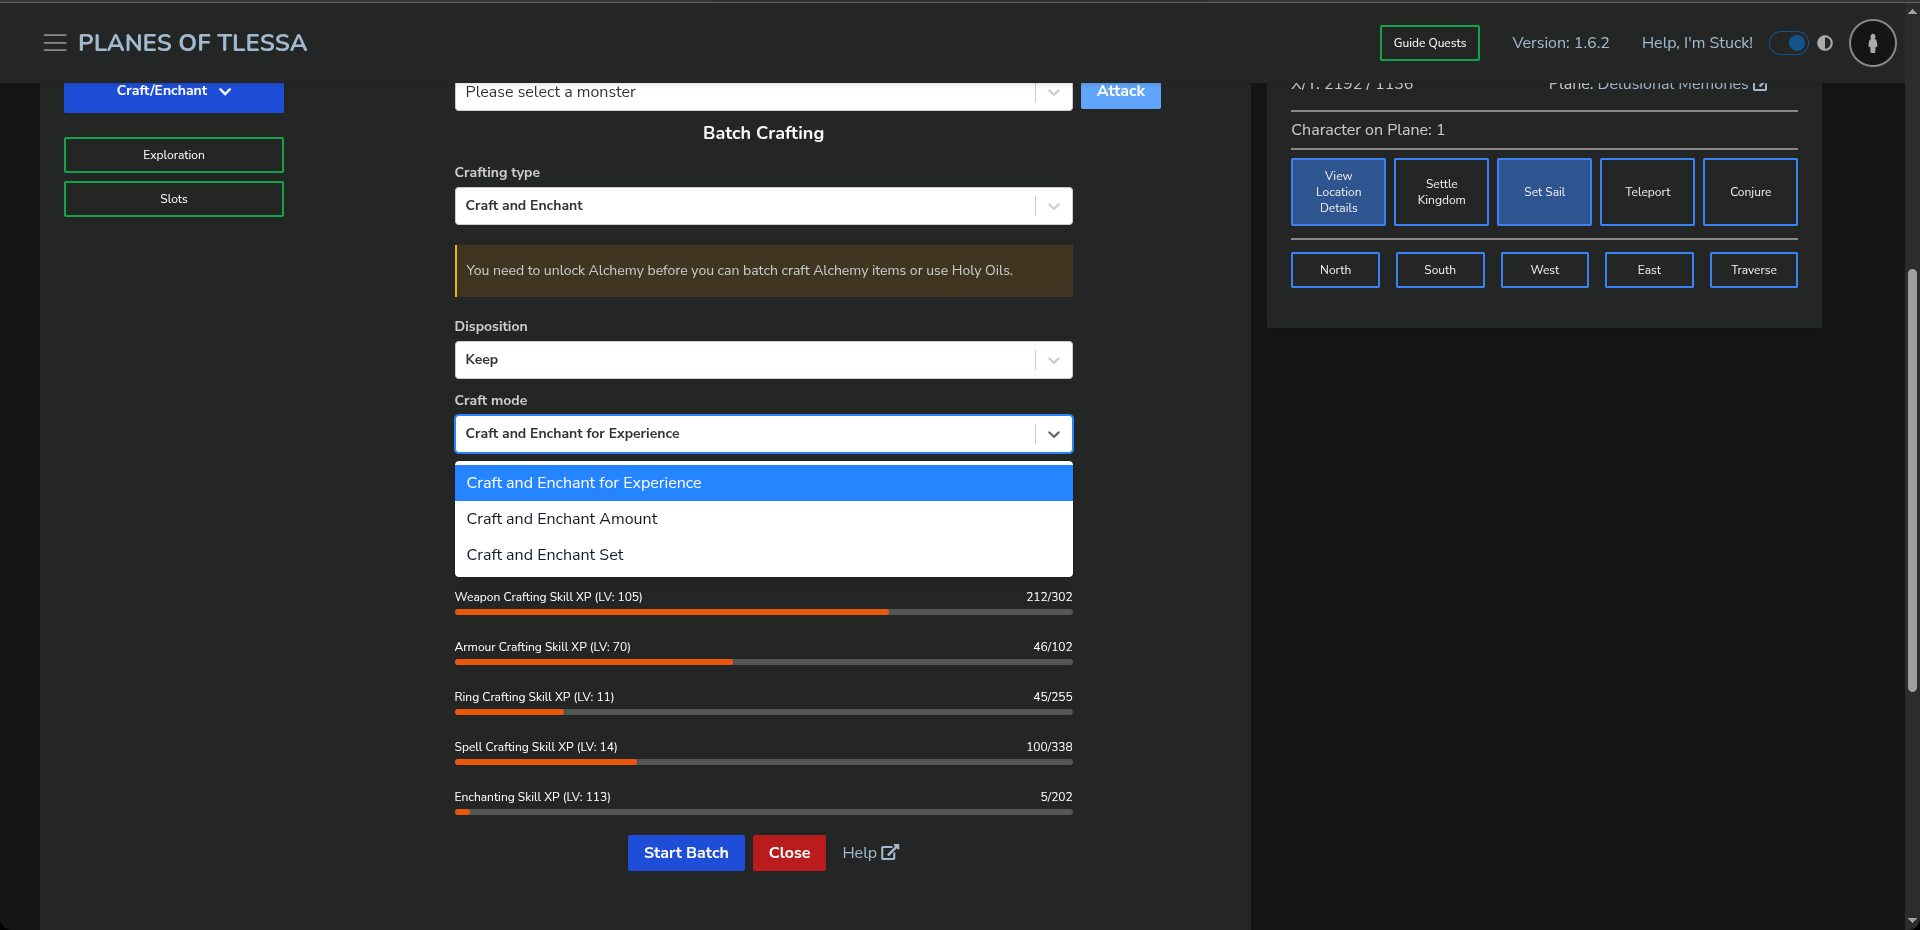Click the half-circle dark mode icon
The image size is (1920, 930).
click(1825, 43)
